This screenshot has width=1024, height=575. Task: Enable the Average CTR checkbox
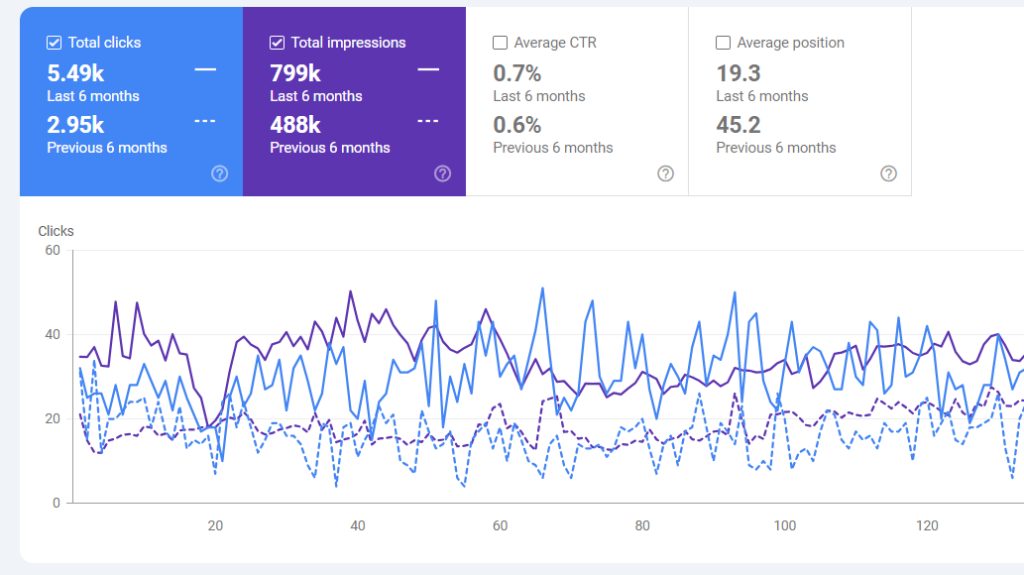pos(500,43)
